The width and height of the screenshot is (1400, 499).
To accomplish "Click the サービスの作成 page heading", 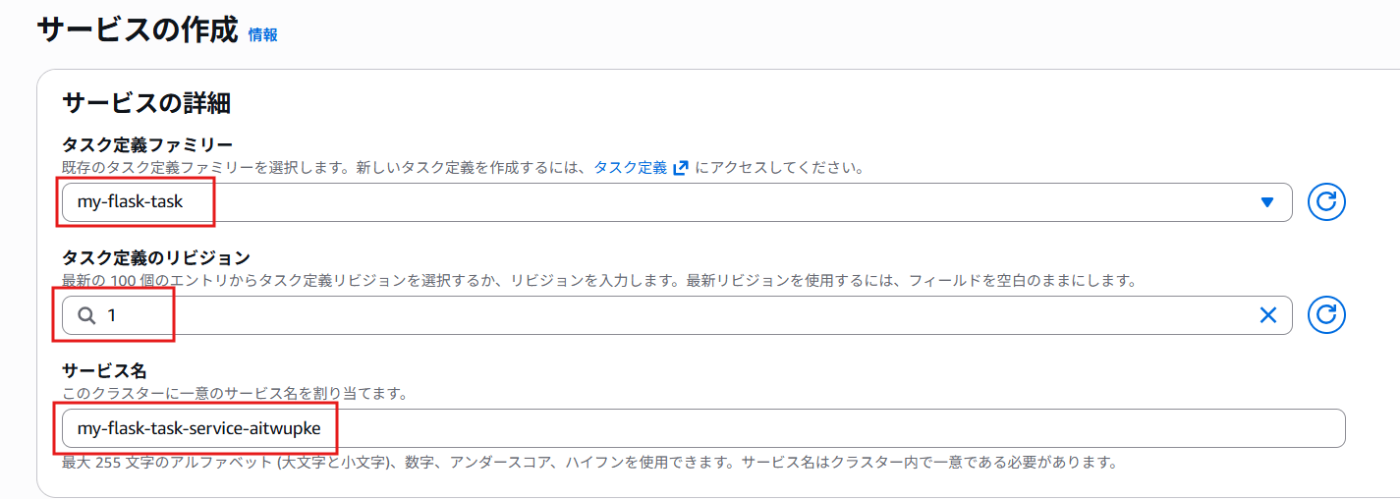I will coord(137,30).
